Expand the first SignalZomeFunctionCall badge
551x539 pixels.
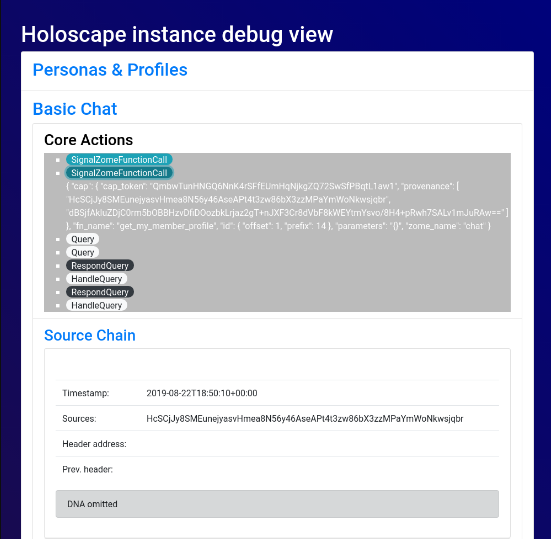(119, 160)
